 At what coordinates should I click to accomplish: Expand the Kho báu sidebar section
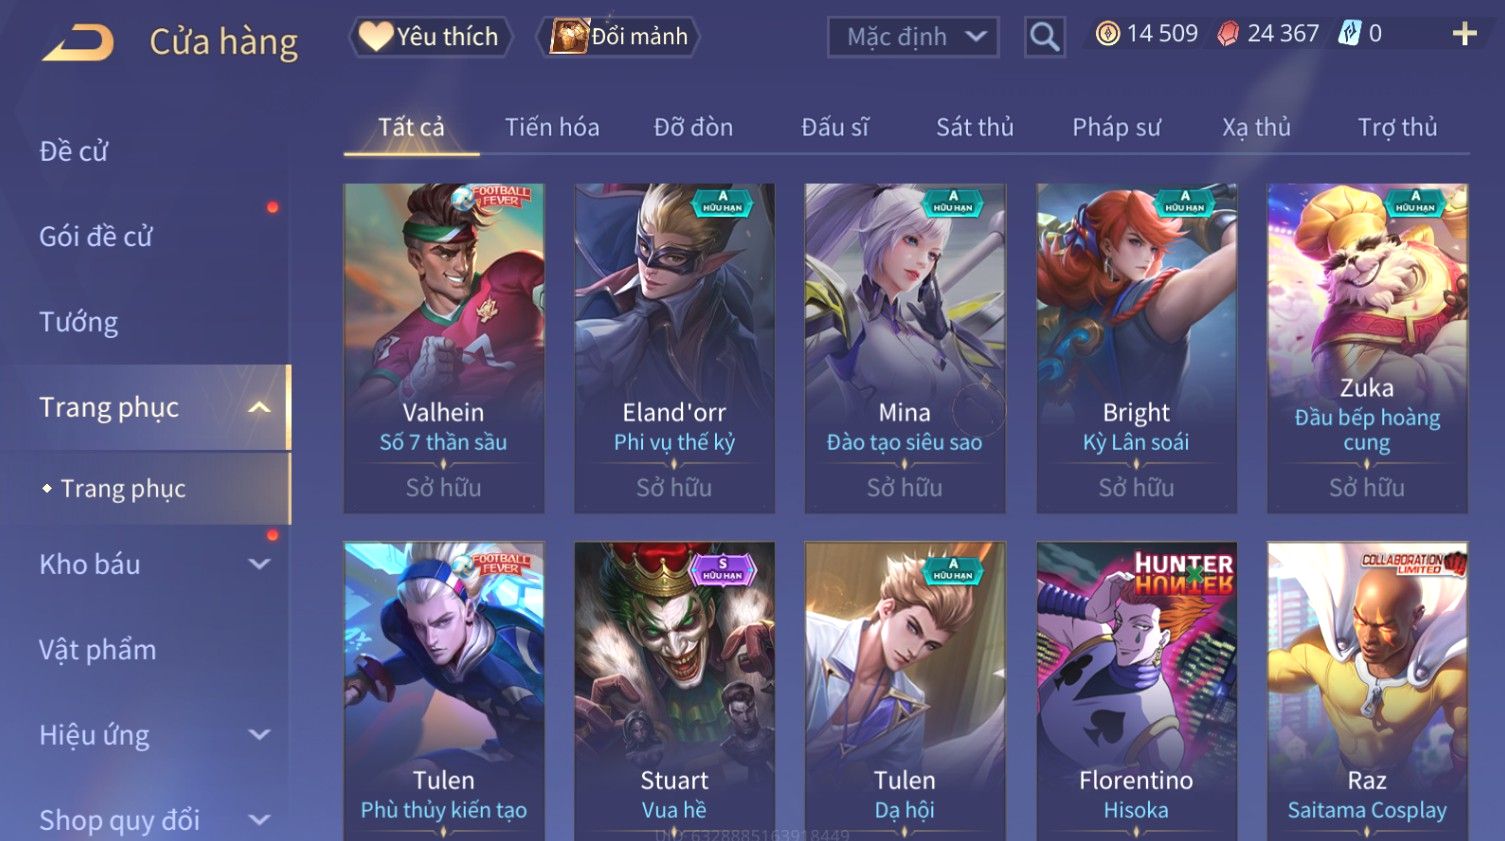coord(260,564)
